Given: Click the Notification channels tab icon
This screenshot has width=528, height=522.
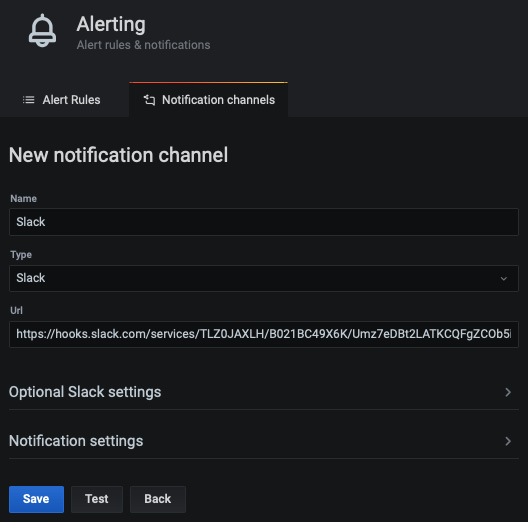Looking at the screenshot, I should click(150, 100).
